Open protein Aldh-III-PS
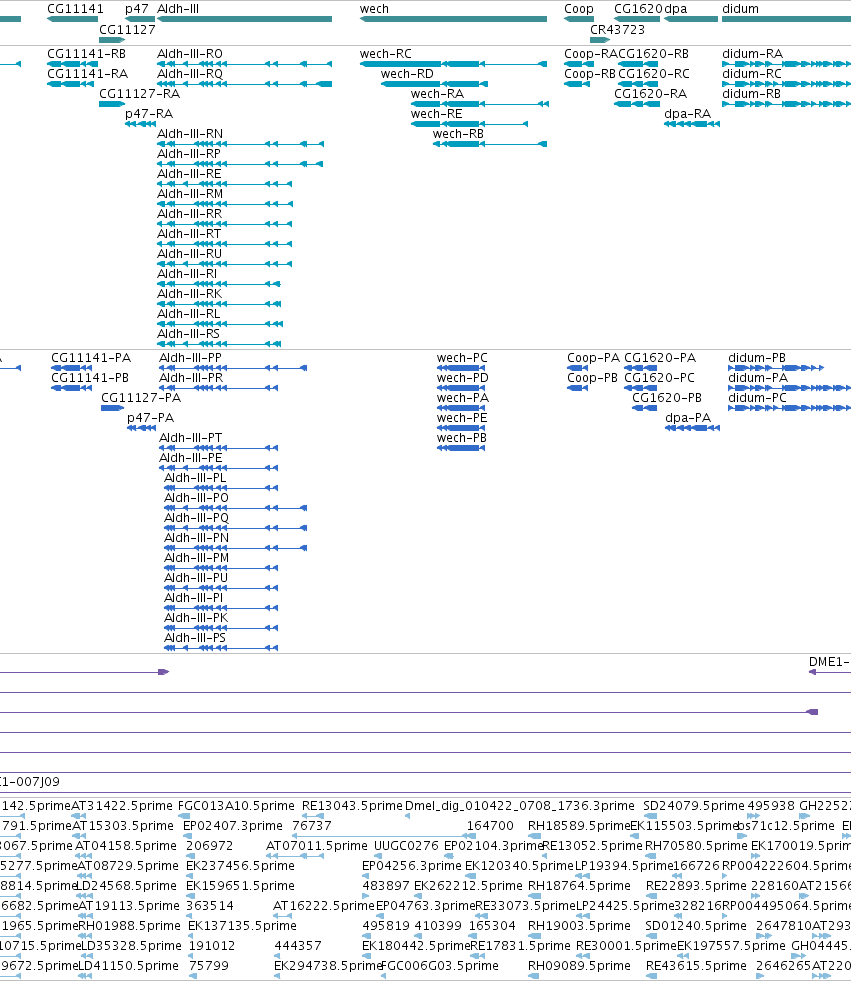The height and width of the screenshot is (981, 851). click(x=195, y=638)
